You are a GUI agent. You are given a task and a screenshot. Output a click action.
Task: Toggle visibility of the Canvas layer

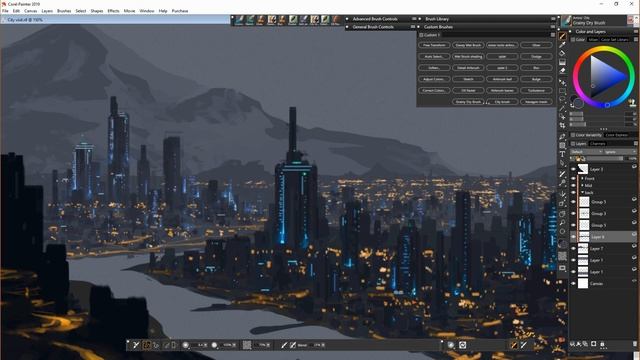pyautogui.click(x=573, y=284)
